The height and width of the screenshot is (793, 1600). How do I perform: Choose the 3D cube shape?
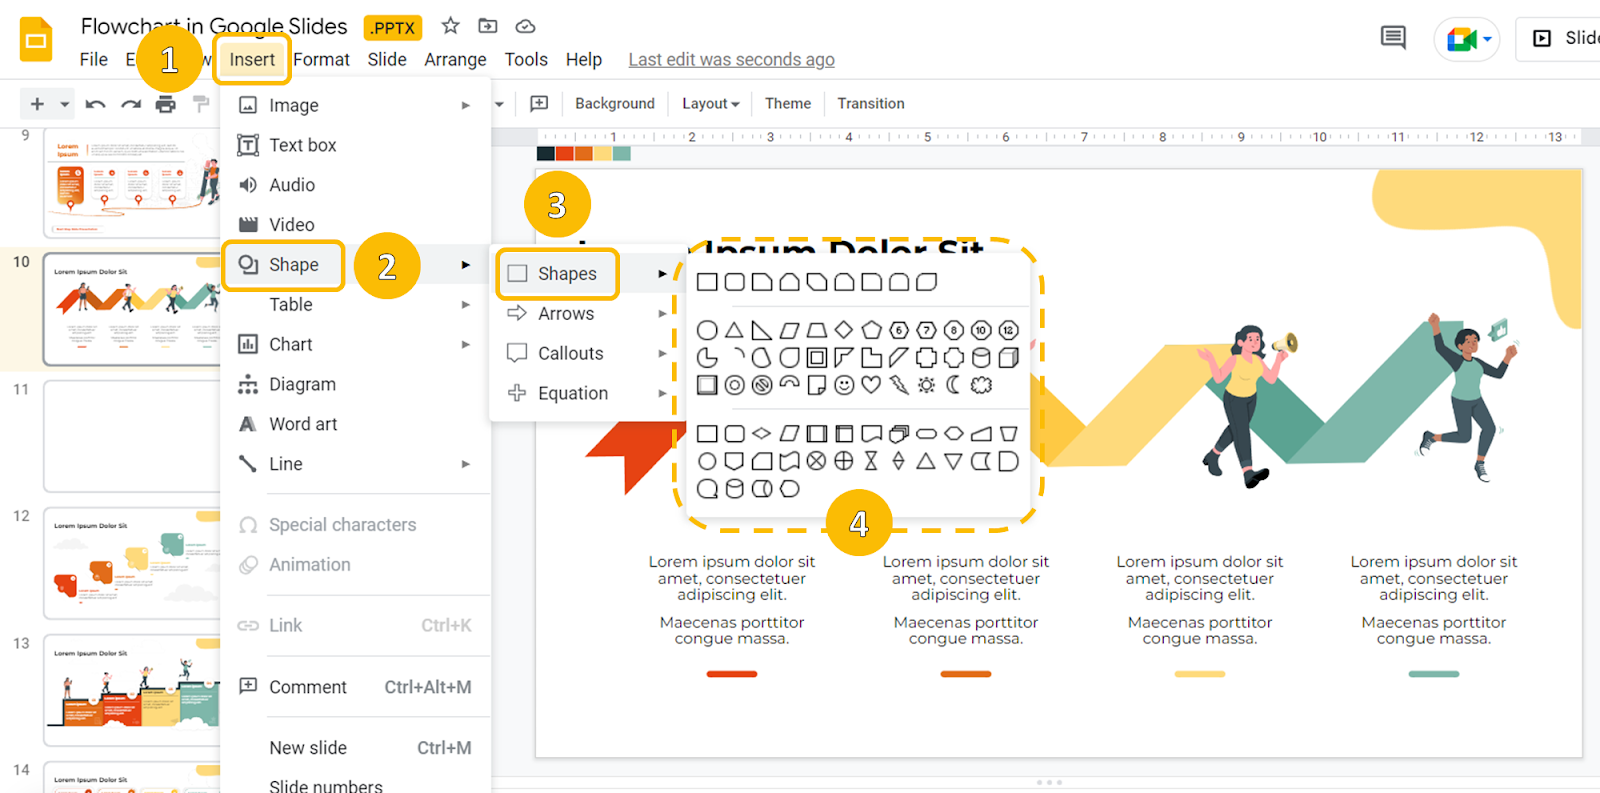pyautogui.click(x=1009, y=357)
